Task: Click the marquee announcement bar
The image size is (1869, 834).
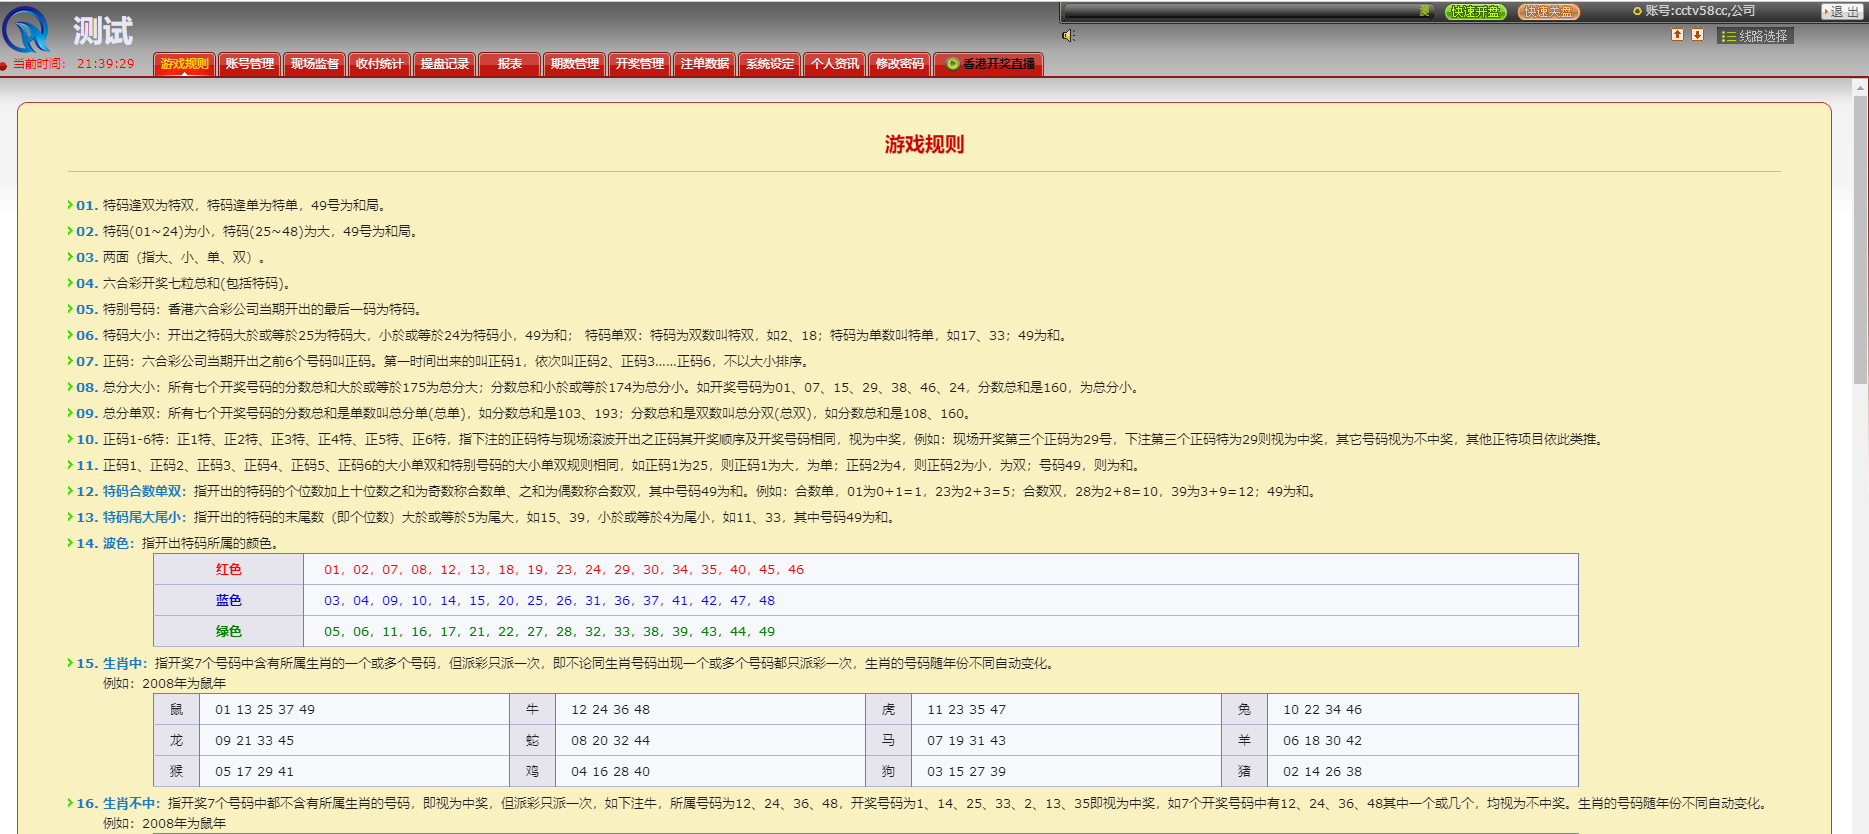Action: pyautogui.click(x=1249, y=12)
